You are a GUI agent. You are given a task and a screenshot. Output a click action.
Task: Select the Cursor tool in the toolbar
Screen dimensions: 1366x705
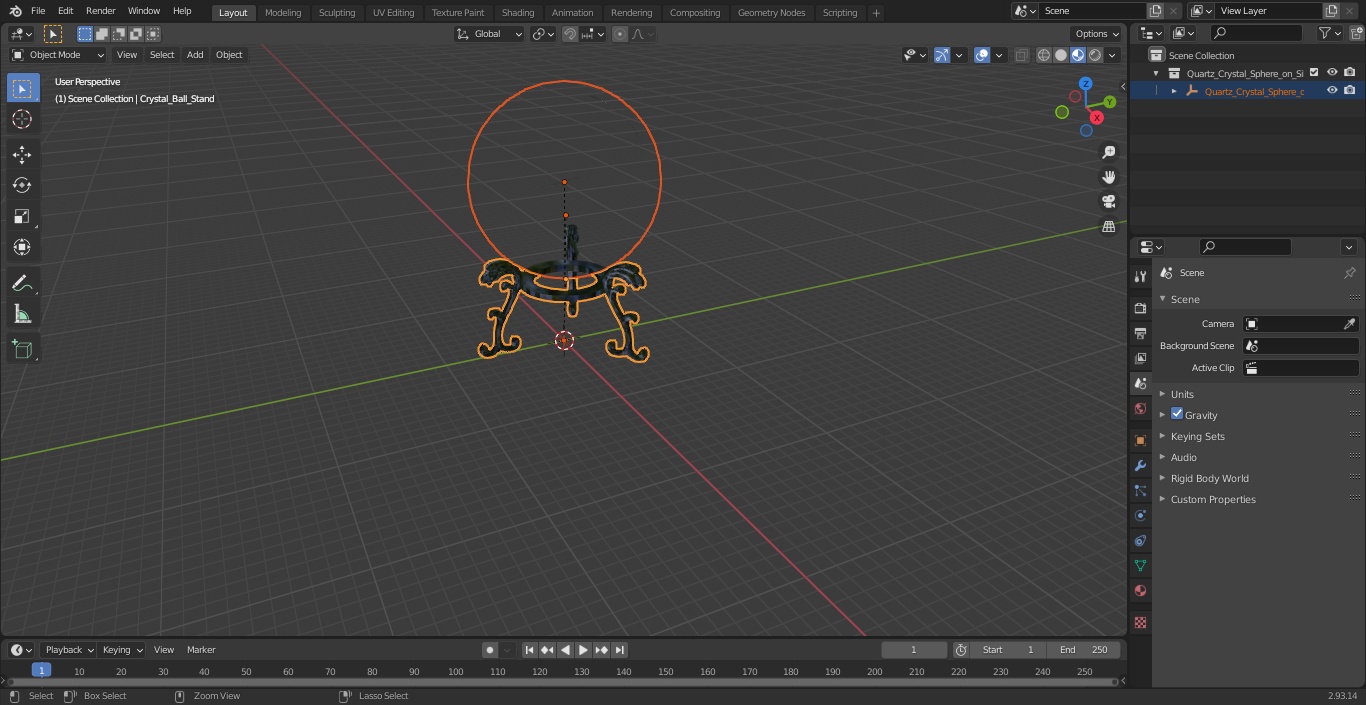tap(22, 119)
